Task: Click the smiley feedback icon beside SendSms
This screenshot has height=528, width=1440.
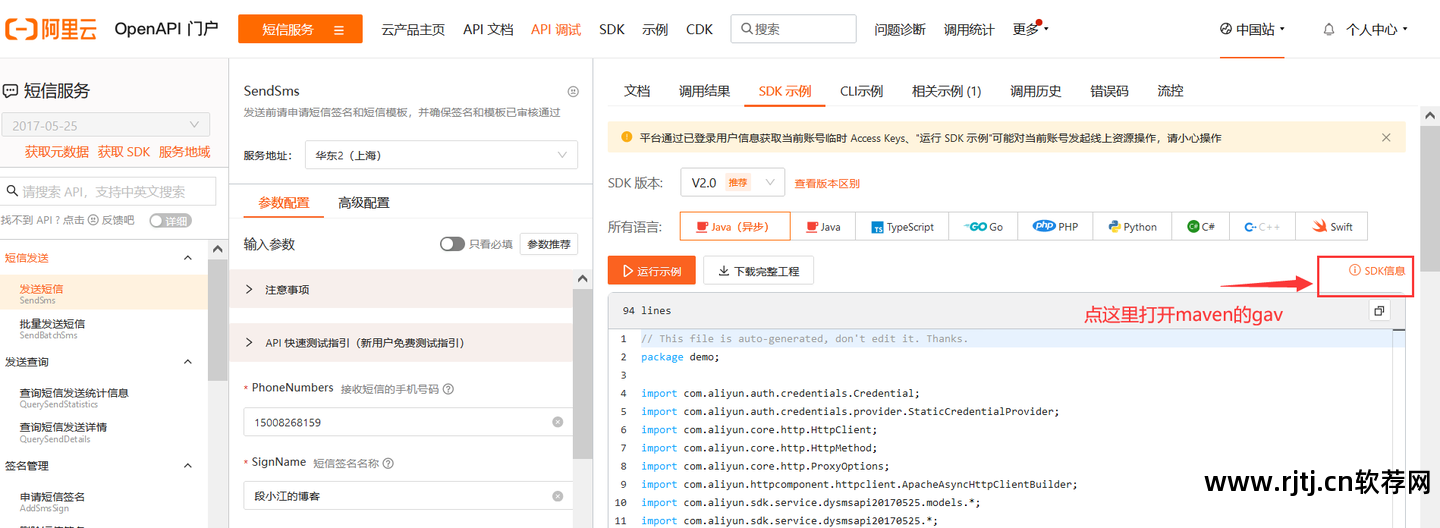Action: point(573,91)
